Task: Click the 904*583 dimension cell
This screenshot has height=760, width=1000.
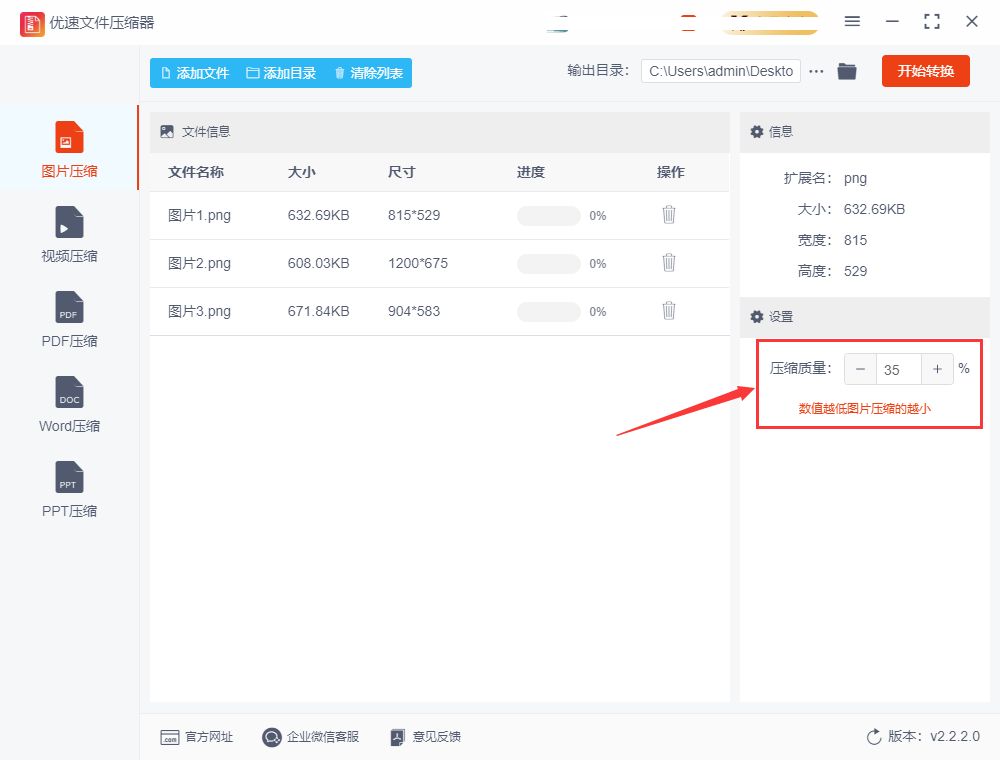Action: [x=414, y=311]
